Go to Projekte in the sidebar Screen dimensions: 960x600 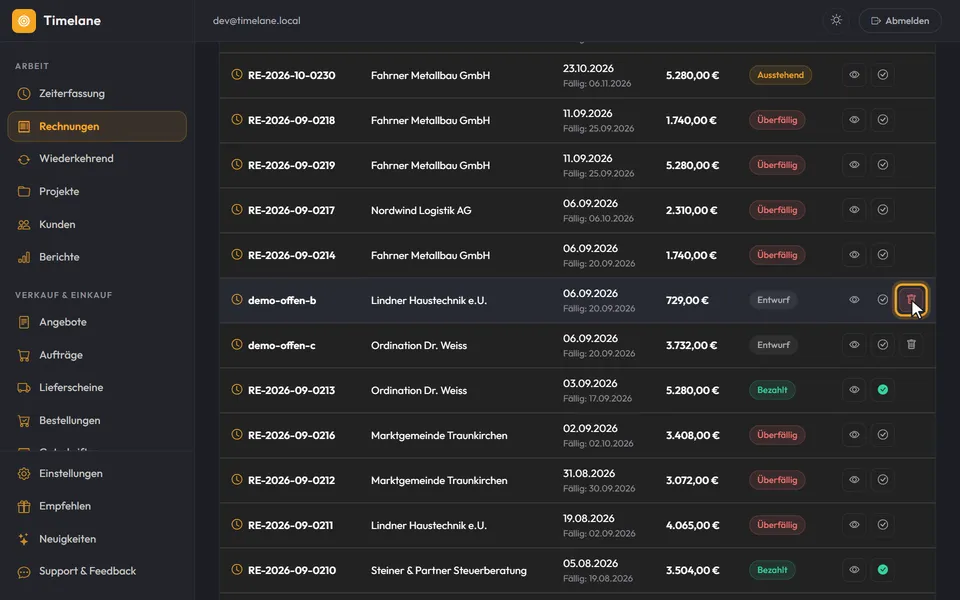point(97,192)
